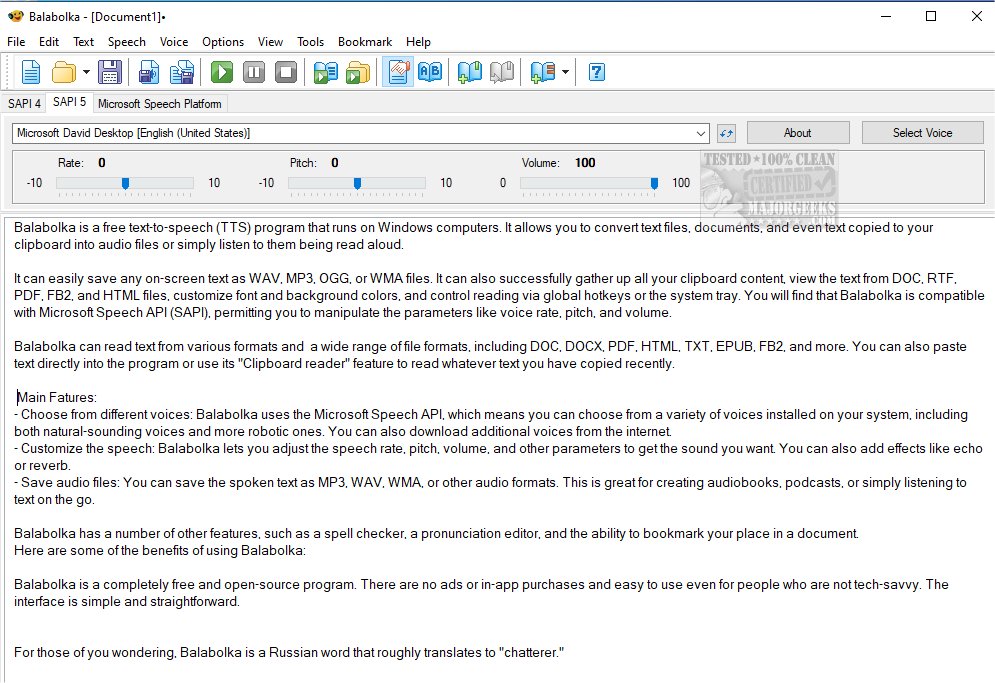Click the refresh voice icon beside the voice list

tap(727, 133)
